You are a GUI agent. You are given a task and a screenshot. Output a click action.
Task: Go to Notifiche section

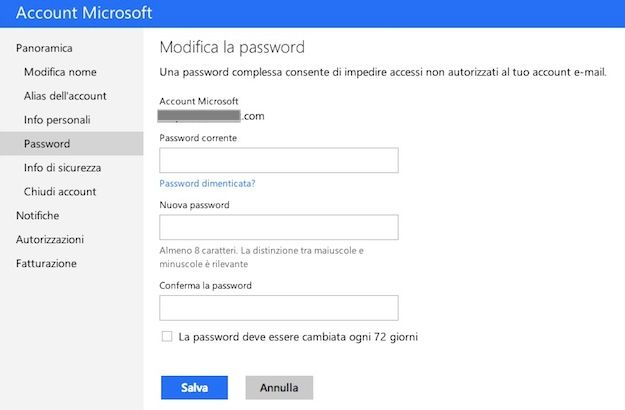[37, 216]
